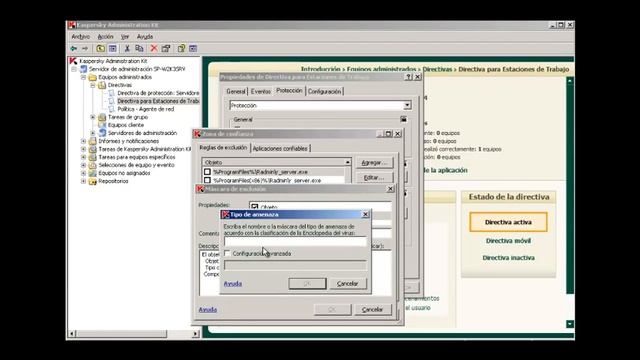
Task: Select Política - Agente de red tree item
Action: (146, 109)
